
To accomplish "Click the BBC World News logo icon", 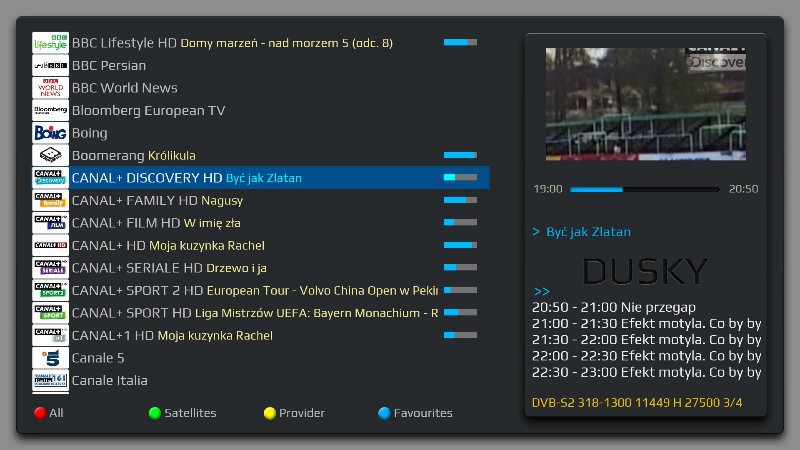I will tap(50, 88).
